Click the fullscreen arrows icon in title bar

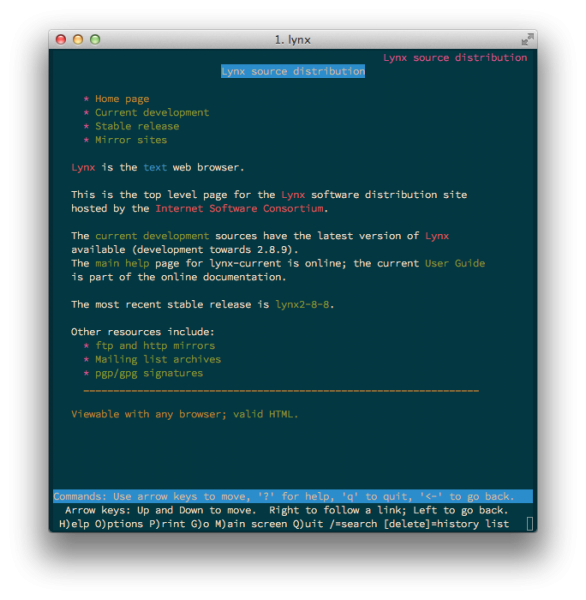point(527,39)
